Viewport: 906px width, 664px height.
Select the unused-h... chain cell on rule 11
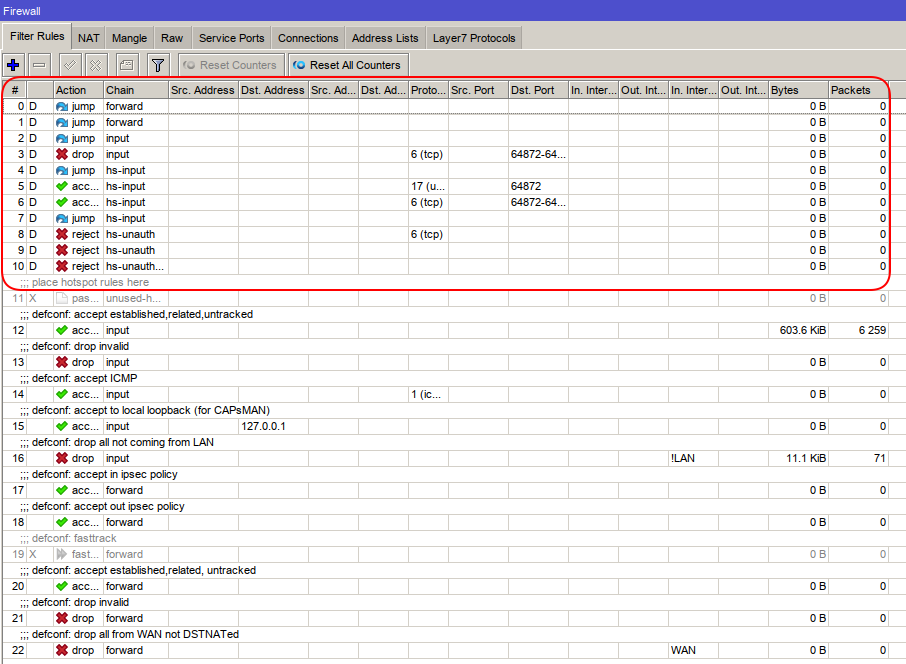[x=136, y=298]
